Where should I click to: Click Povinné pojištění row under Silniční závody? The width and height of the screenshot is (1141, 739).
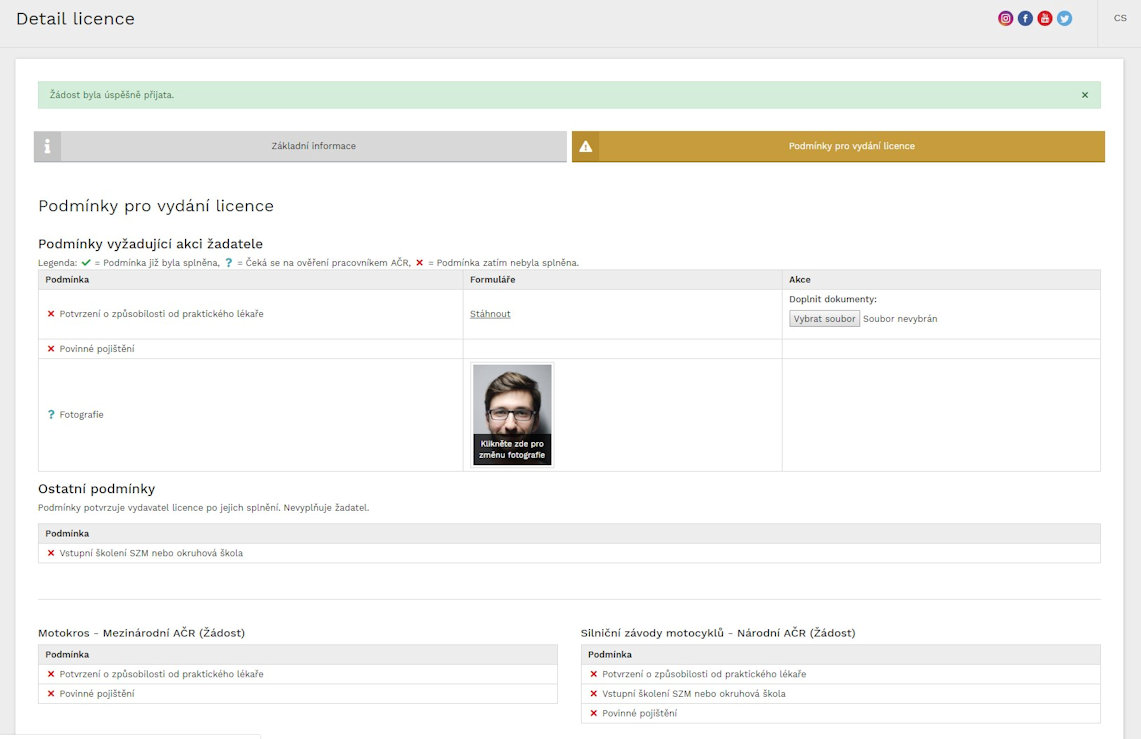(x=639, y=713)
